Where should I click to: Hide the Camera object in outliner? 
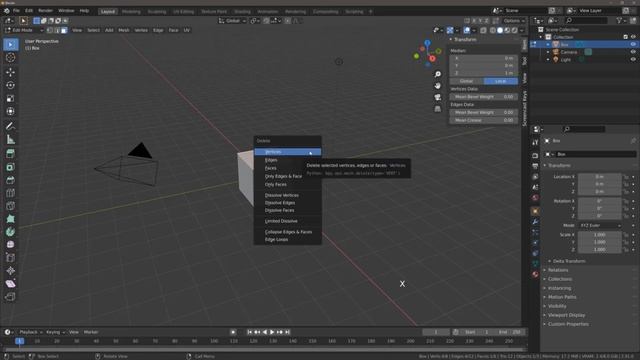click(633, 52)
